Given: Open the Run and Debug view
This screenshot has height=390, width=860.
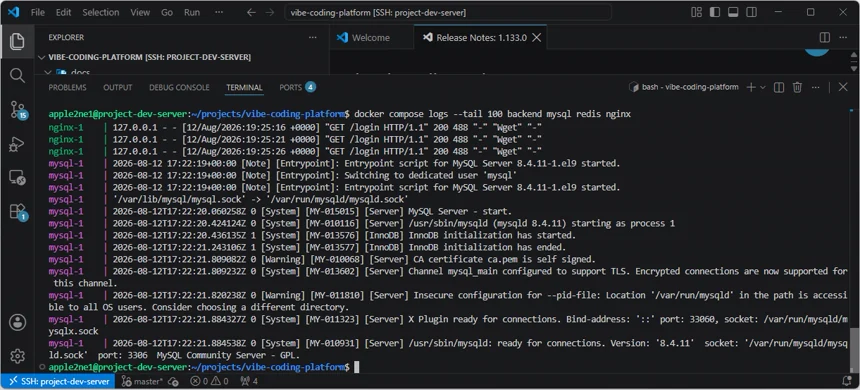Looking at the screenshot, I should point(17,144).
